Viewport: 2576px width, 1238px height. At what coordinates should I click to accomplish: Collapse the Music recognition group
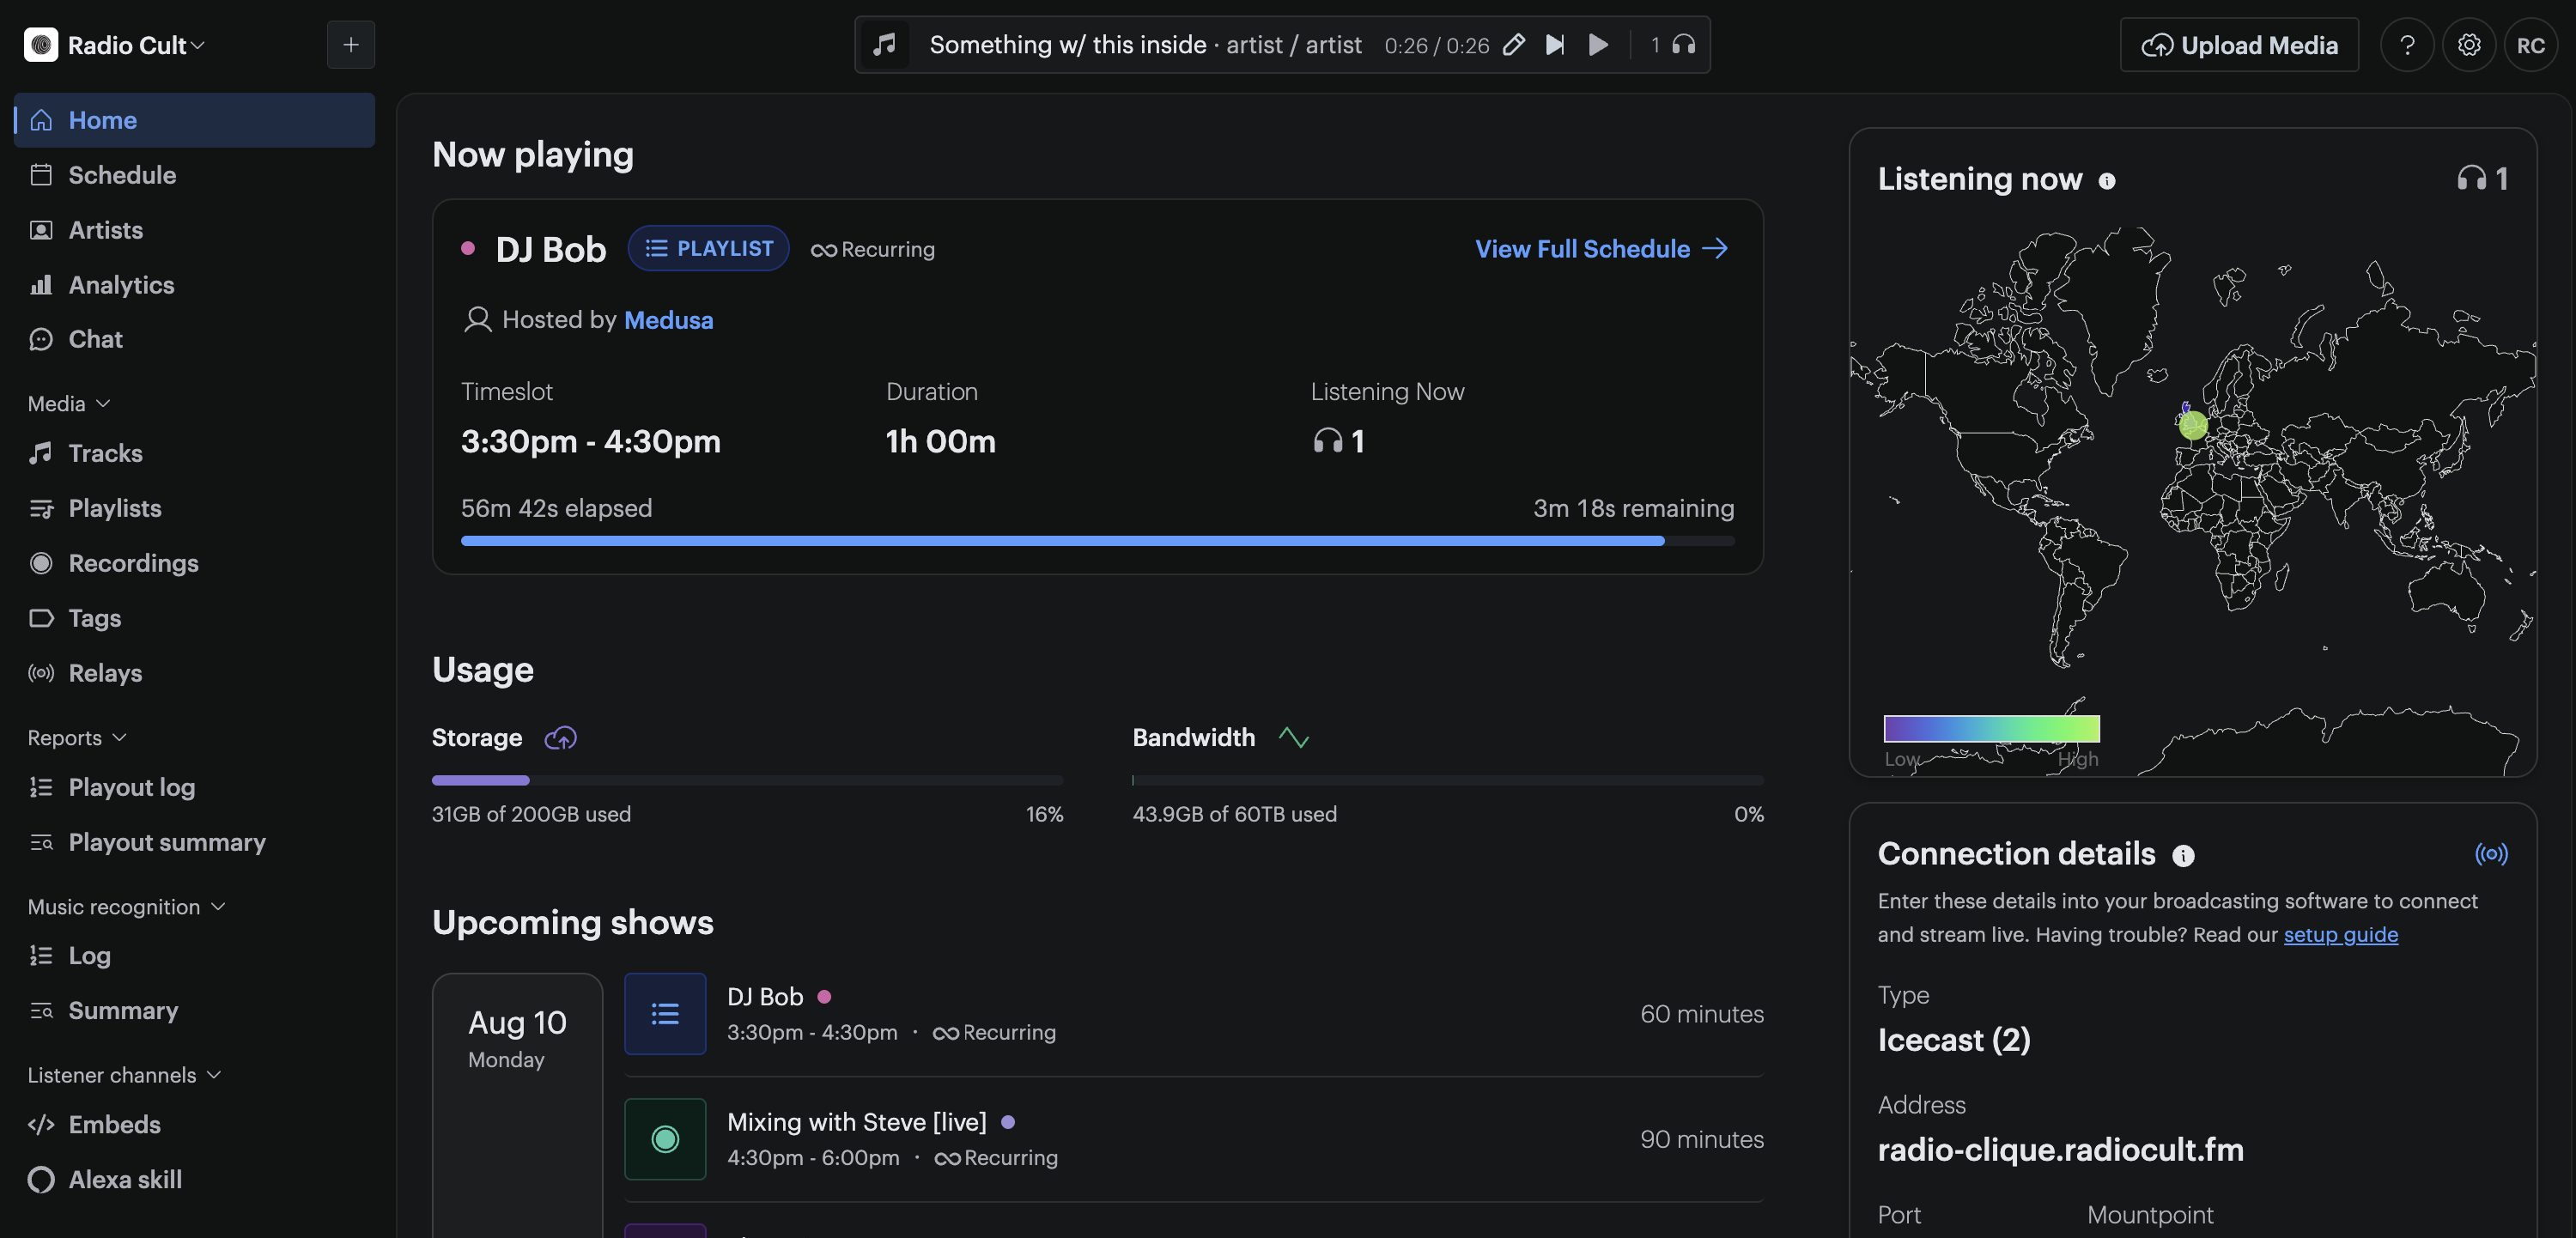click(126, 906)
